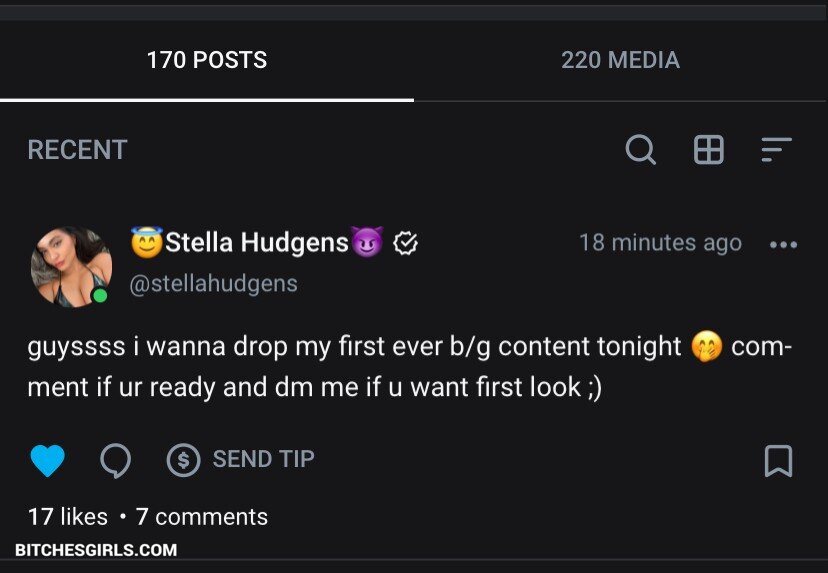Switch to the 170 Posts tab
The image size is (828, 573).
click(x=207, y=60)
